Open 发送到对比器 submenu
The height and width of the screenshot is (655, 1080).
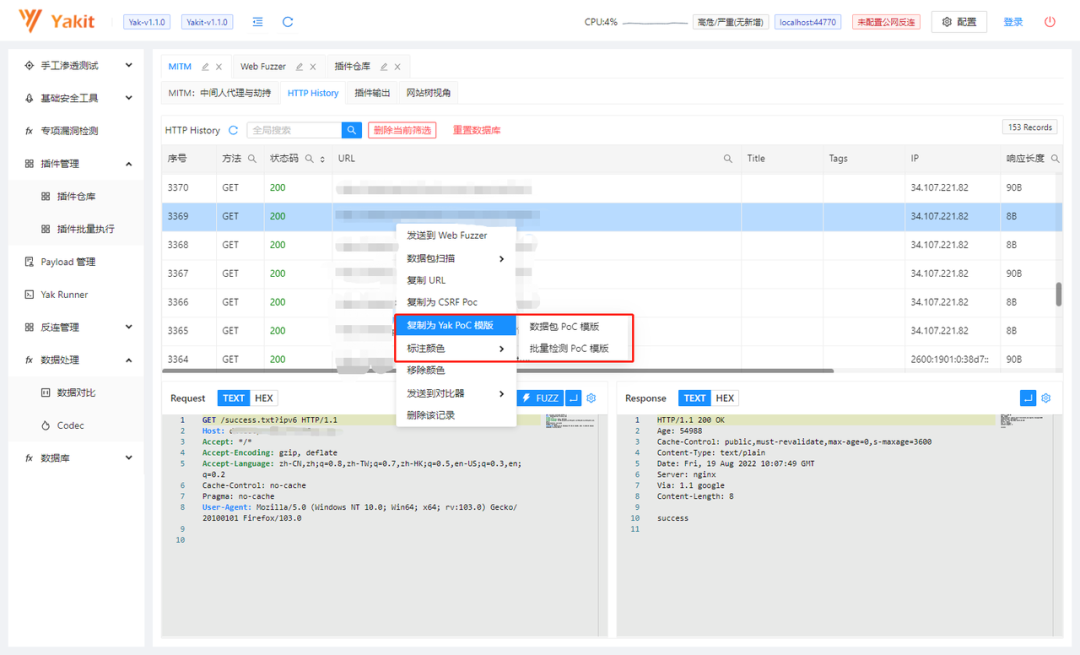click(x=456, y=393)
